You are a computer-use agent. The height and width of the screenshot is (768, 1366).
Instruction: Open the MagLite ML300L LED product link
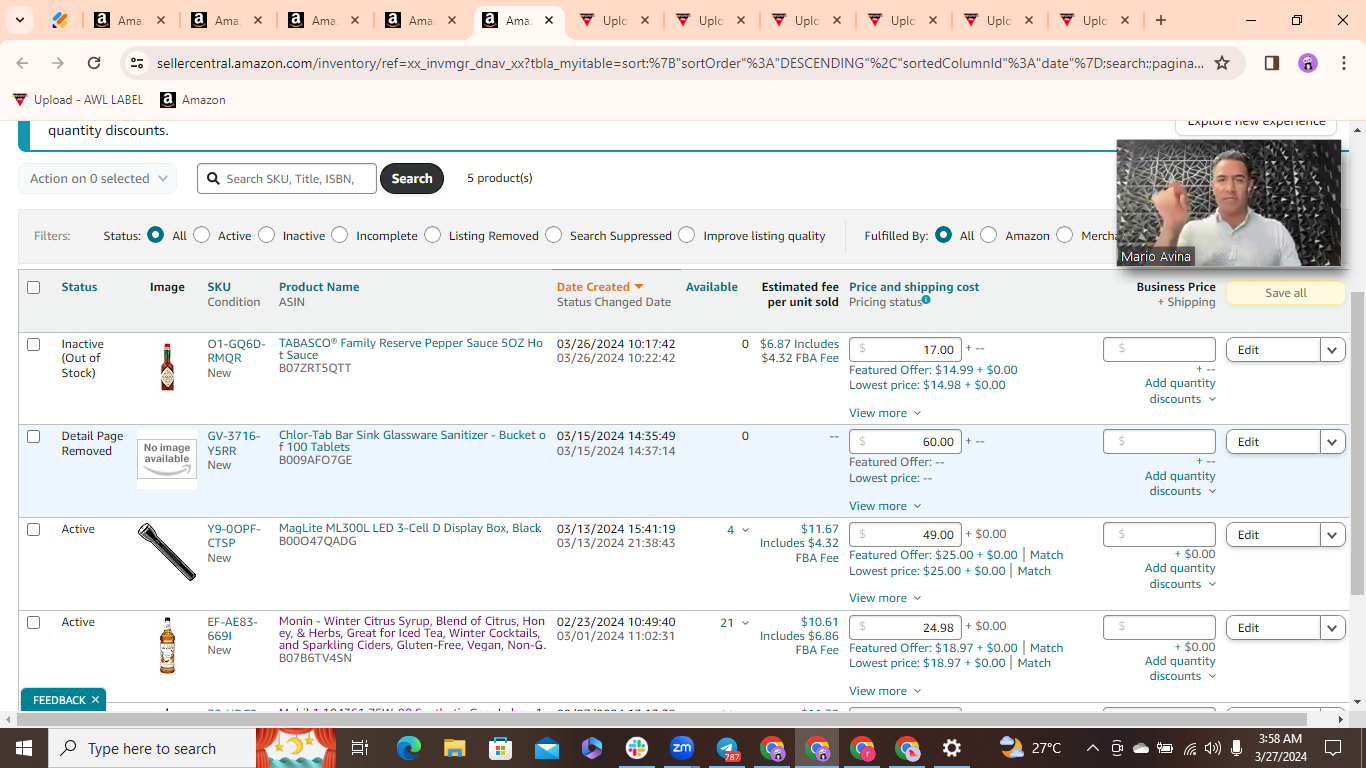point(410,528)
